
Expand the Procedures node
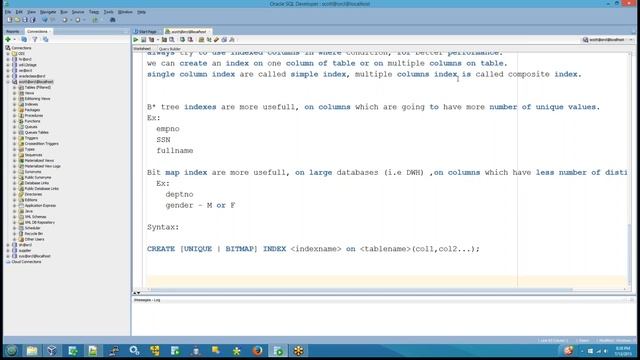[x=15, y=116]
